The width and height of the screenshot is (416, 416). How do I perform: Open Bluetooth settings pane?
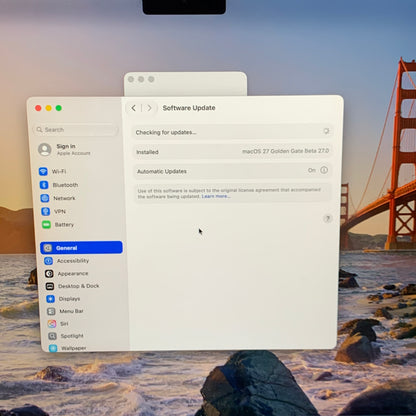[59, 185]
